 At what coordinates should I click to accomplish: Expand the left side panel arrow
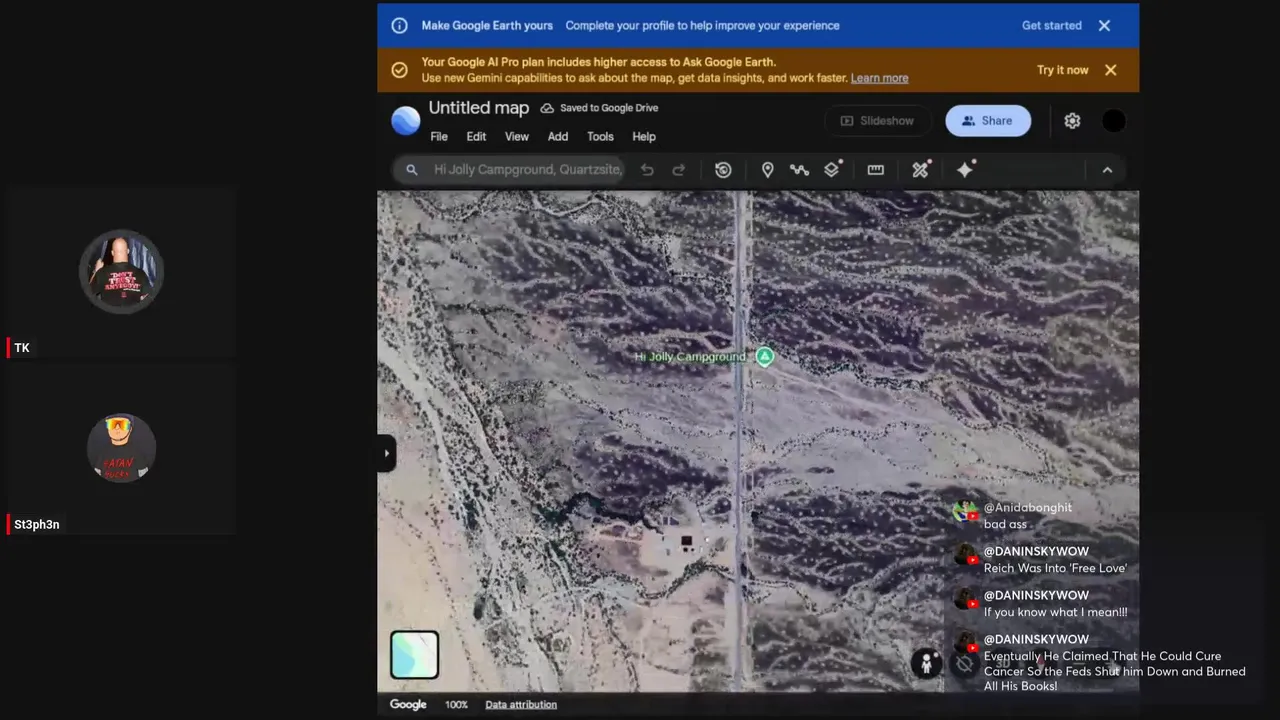coord(387,453)
